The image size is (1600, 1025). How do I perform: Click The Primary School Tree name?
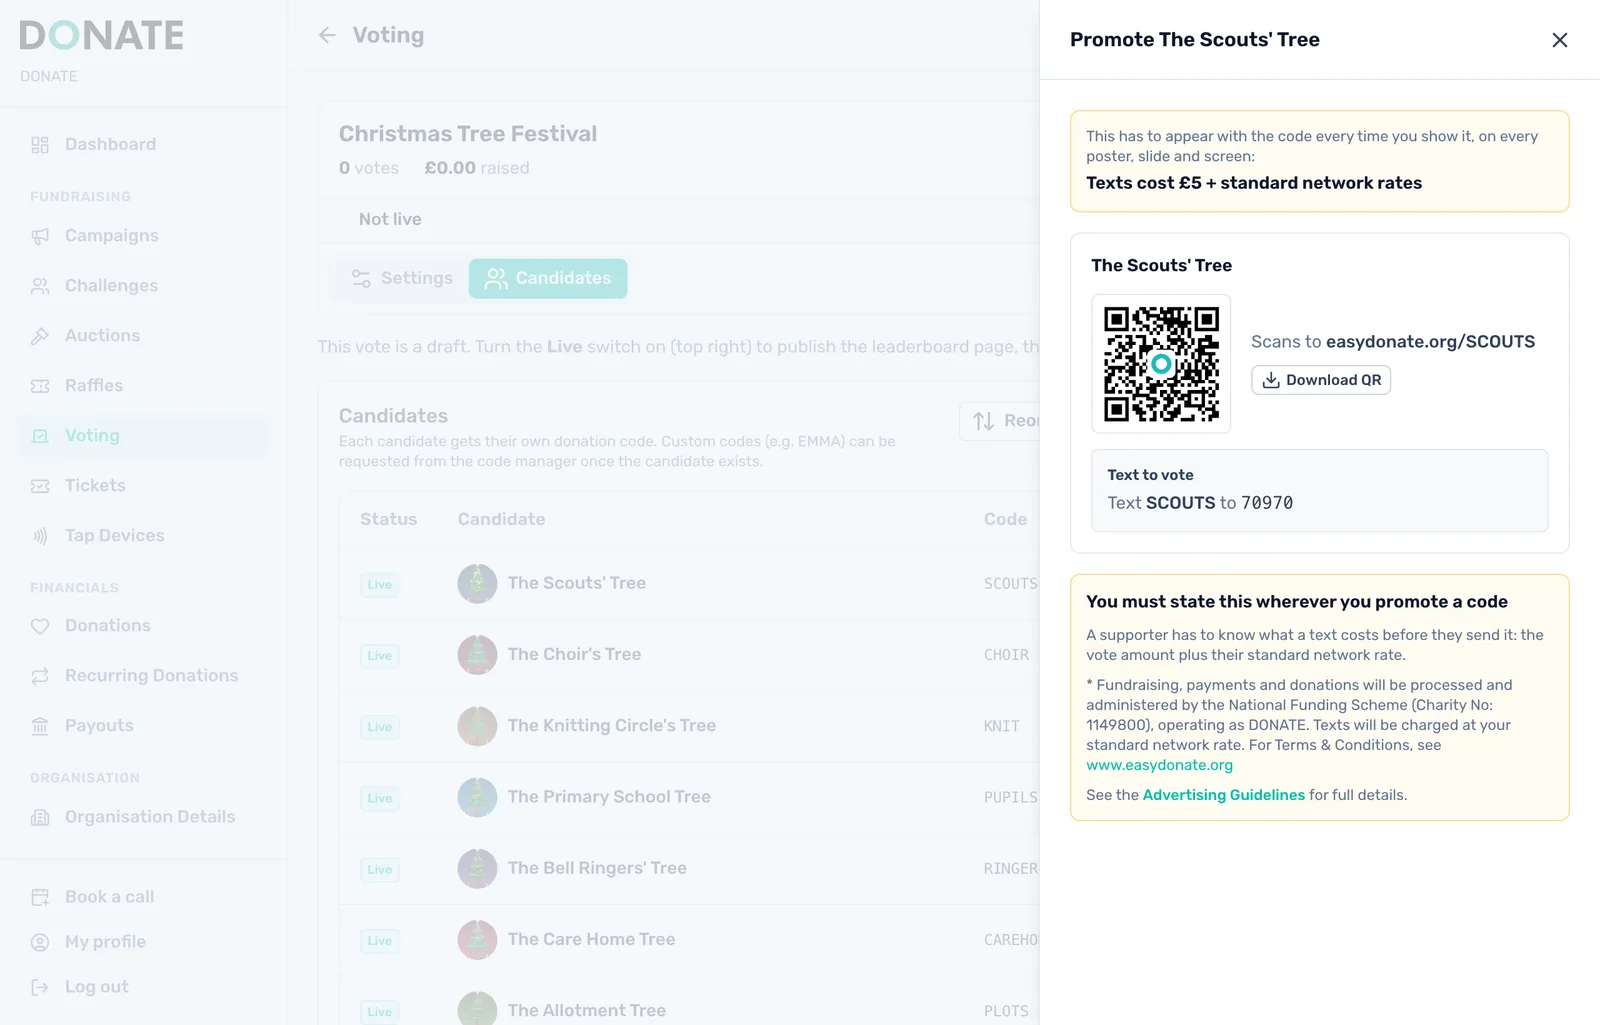[x=609, y=797]
